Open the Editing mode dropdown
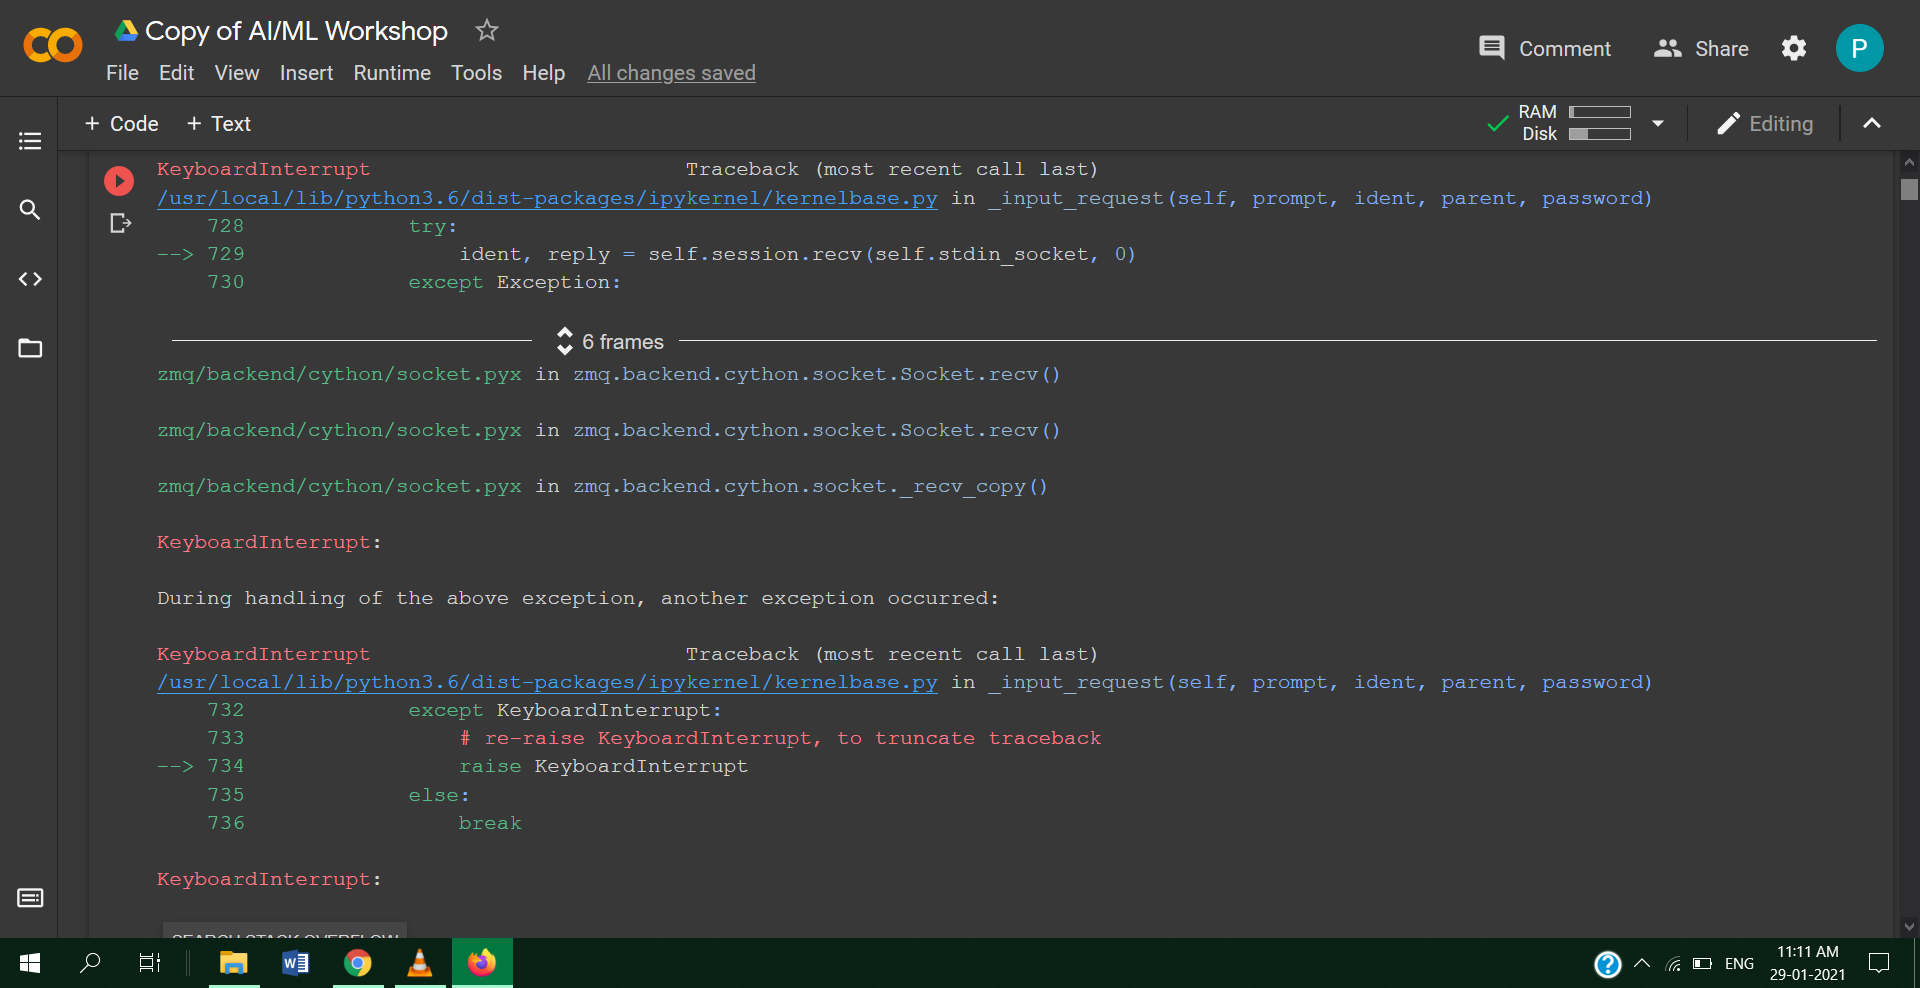1920x988 pixels. coord(1765,124)
